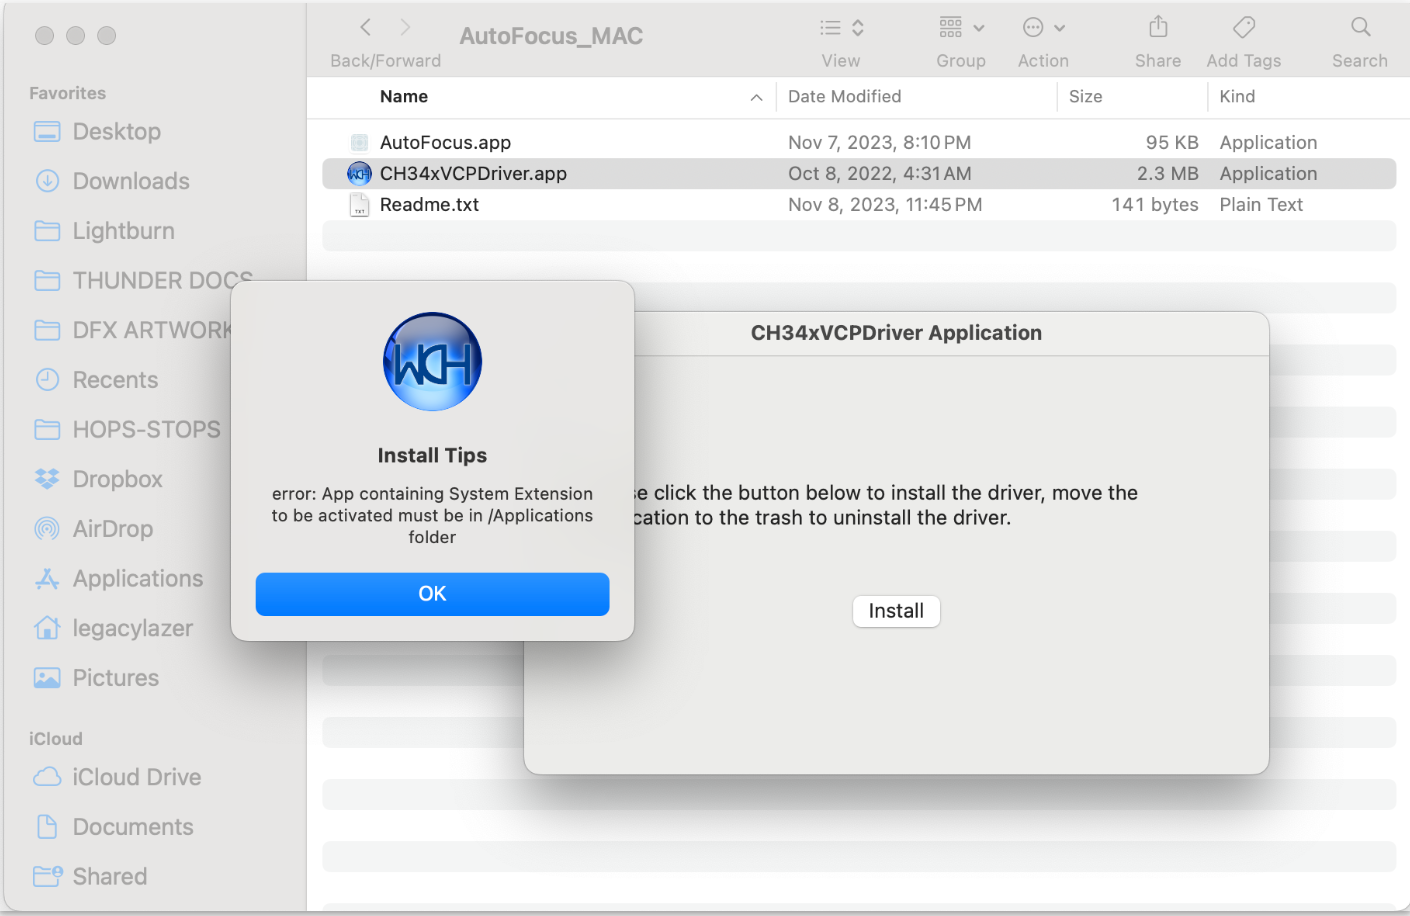Select the CH34xVCPDriver.app file name
This screenshot has height=916, width=1410.
pyautogui.click(x=473, y=174)
